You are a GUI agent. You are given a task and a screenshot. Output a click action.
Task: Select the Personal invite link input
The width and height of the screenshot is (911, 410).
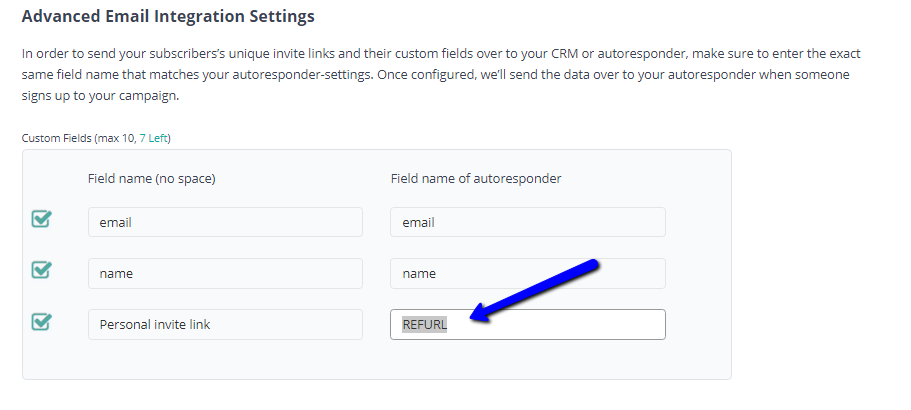pos(225,324)
